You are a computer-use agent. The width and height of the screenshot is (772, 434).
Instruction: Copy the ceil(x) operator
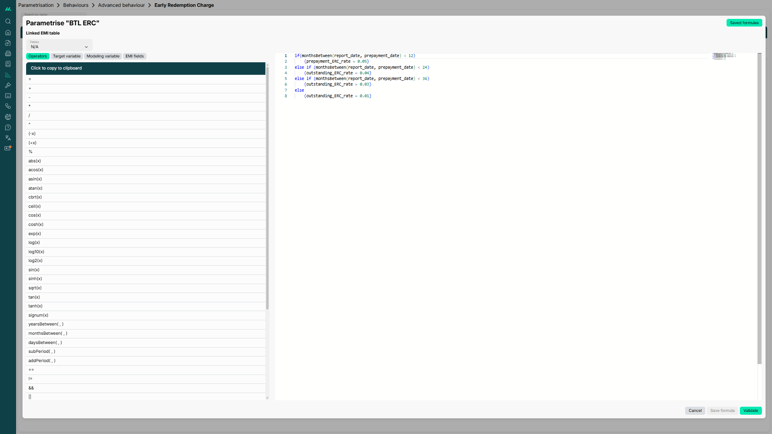pyautogui.click(x=146, y=206)
